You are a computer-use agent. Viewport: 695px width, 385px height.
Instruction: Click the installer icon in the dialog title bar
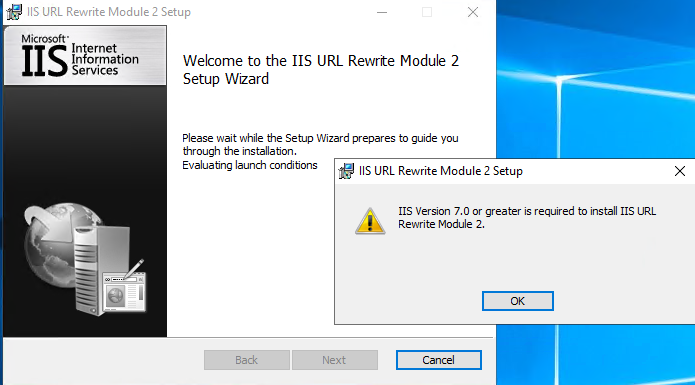pyautogui.click(x=346, y=171)
